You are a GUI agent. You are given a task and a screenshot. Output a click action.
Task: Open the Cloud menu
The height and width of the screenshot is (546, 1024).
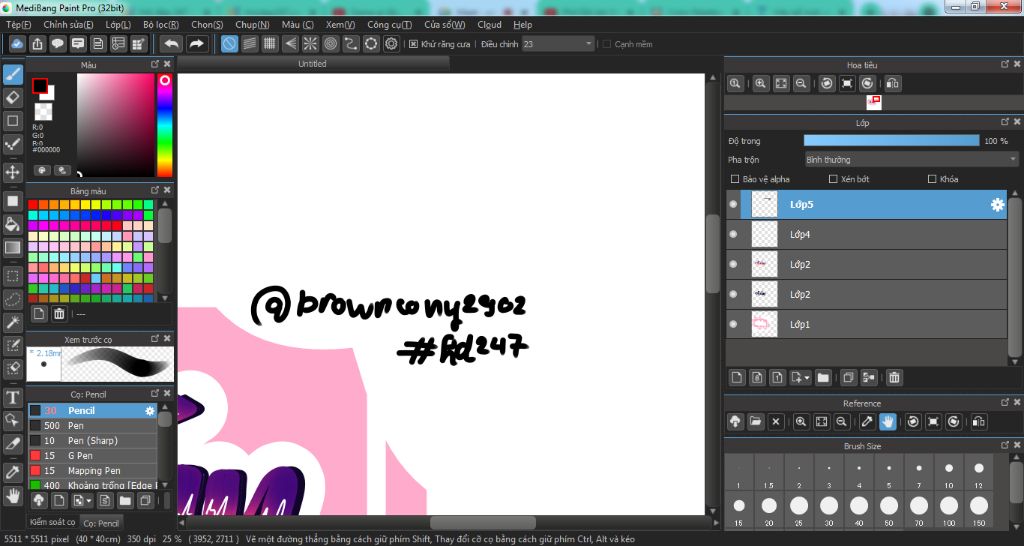click(x=489, y=25)
